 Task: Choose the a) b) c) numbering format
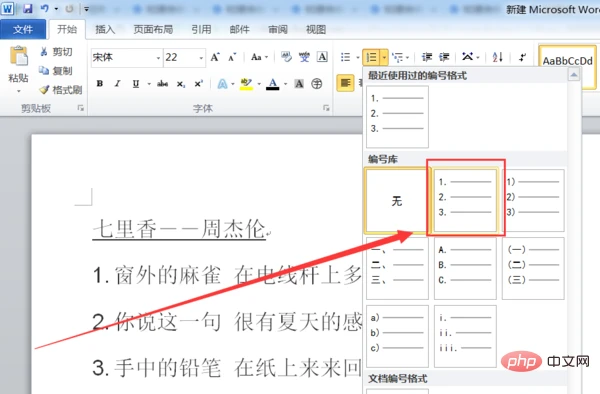coord(397,336)
